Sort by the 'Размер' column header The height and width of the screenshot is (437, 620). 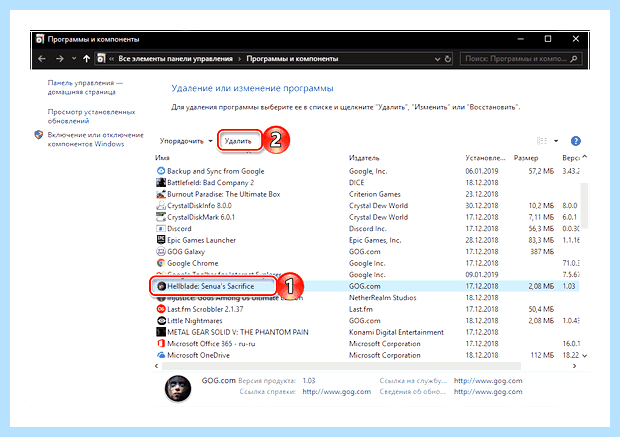(x=526, y=158)
